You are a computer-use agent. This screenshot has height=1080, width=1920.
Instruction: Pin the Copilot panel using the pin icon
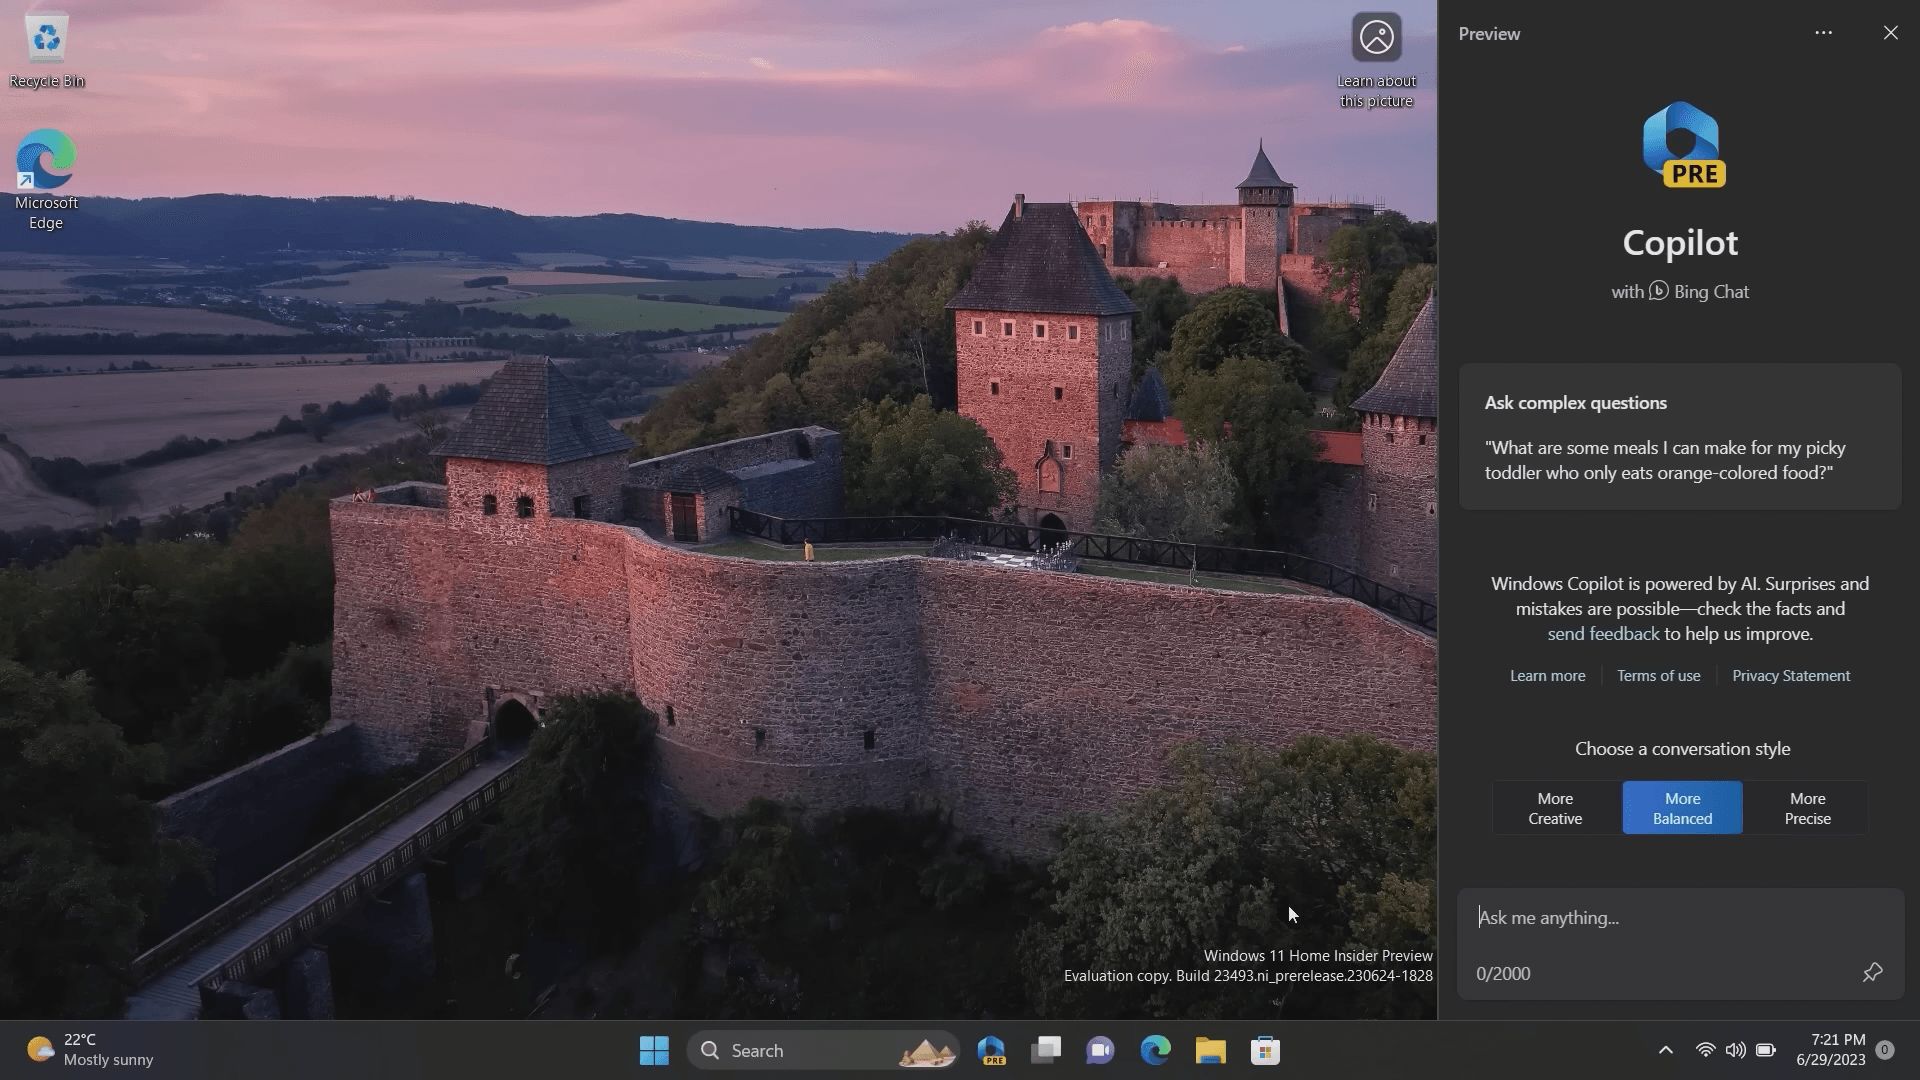(1874, 973)
